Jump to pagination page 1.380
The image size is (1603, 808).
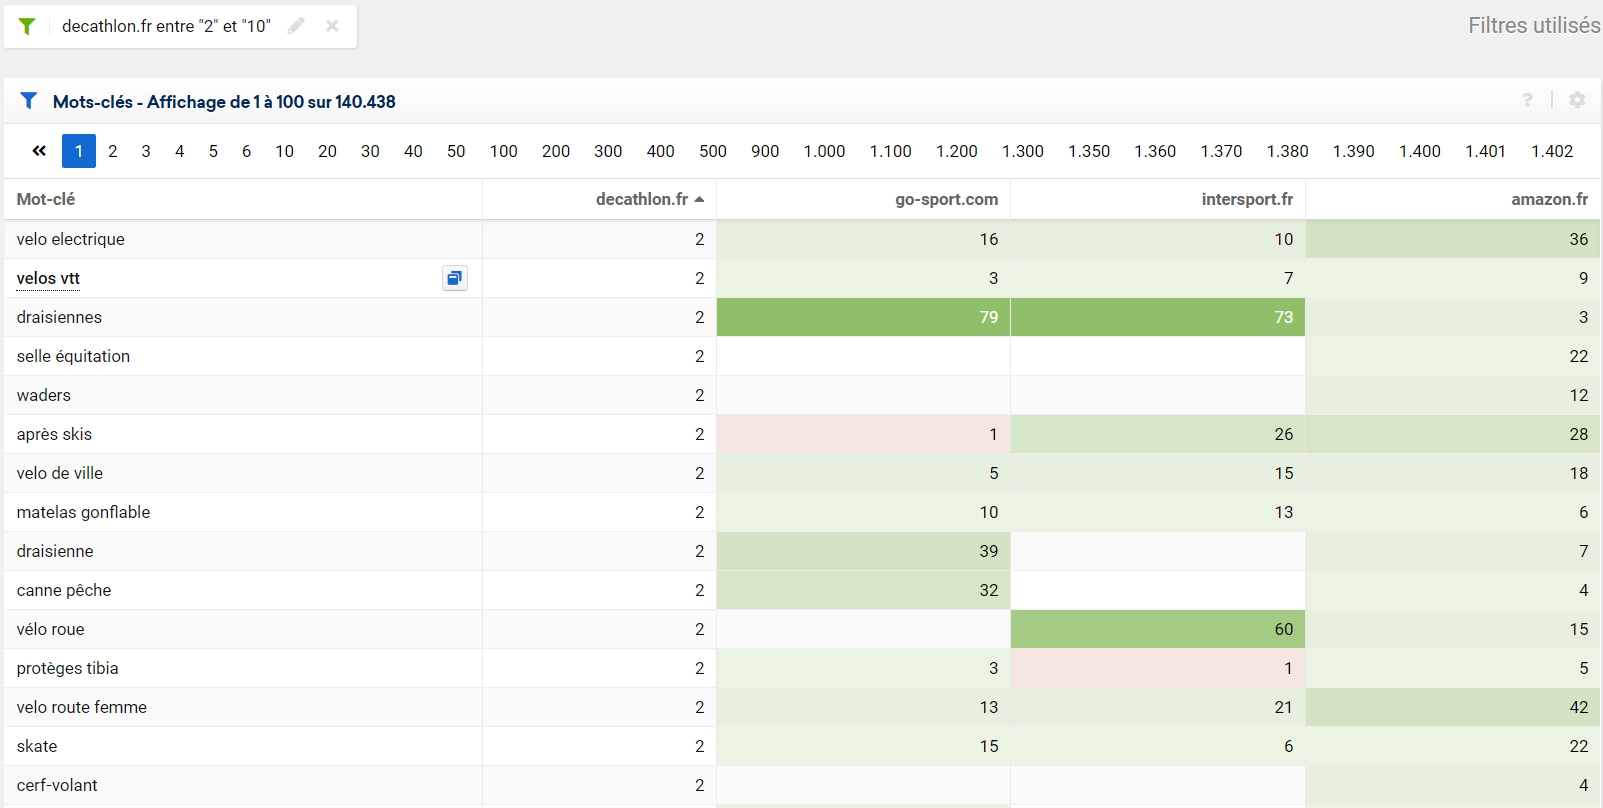(x=1288, y=151)
